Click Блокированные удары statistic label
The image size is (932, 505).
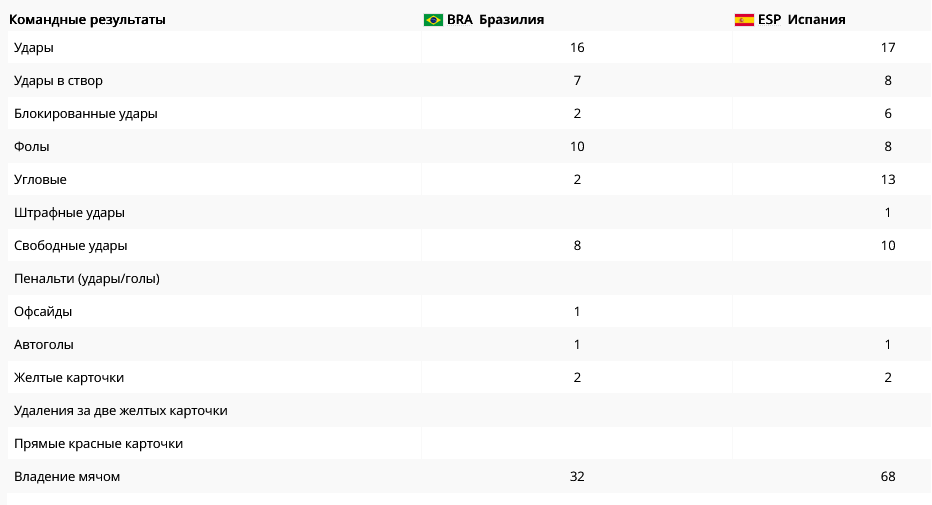86,113
